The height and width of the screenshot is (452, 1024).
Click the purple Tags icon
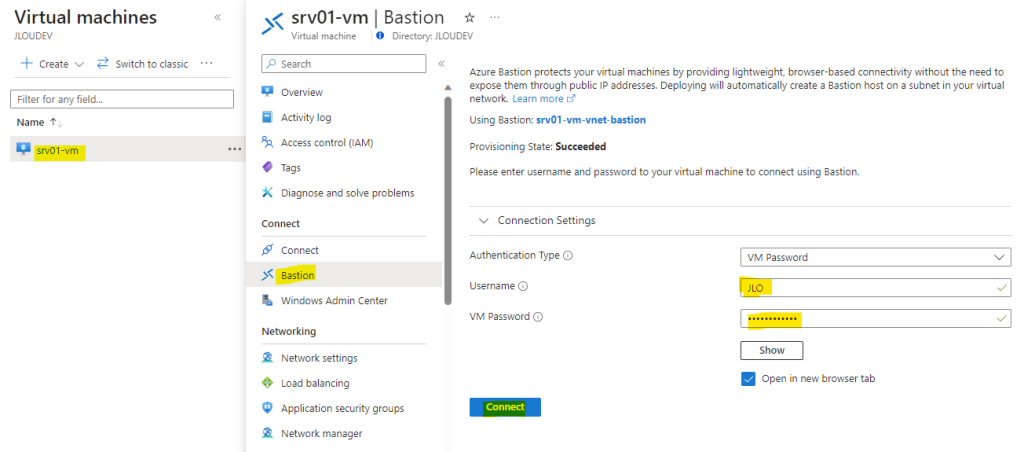tap(267, 167)
